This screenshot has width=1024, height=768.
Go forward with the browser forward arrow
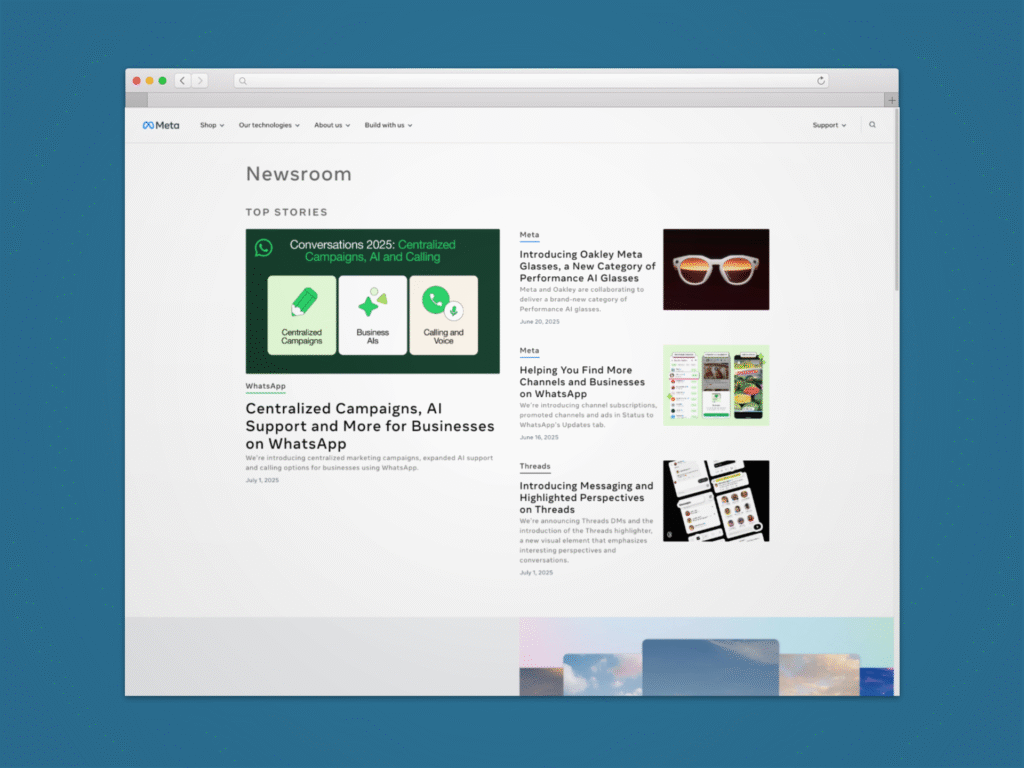[200, 80]
